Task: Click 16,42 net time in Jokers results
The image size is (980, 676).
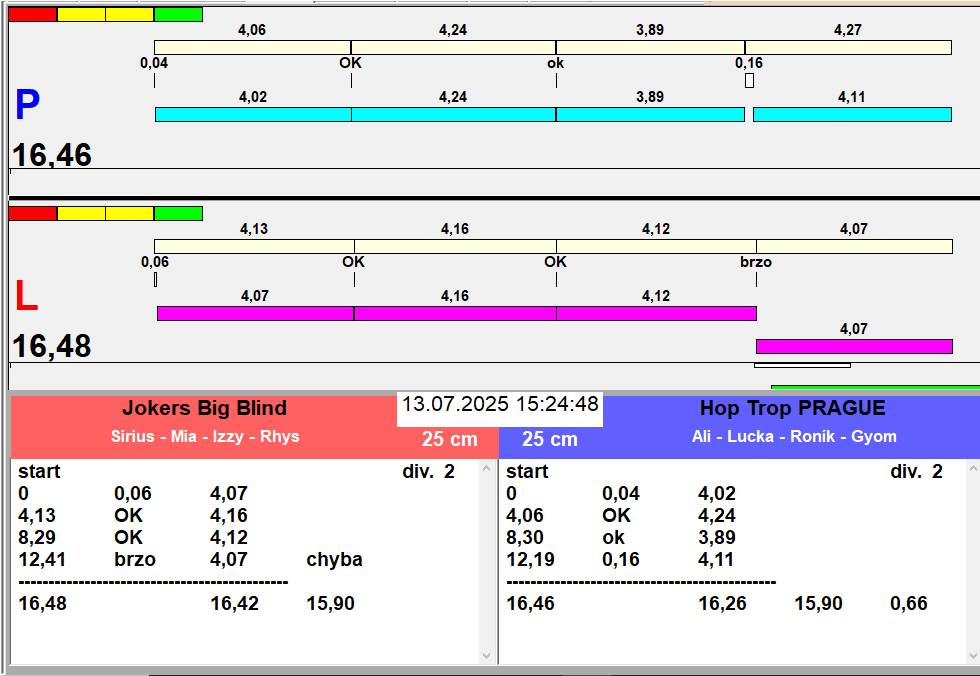Action: (234, 604)
